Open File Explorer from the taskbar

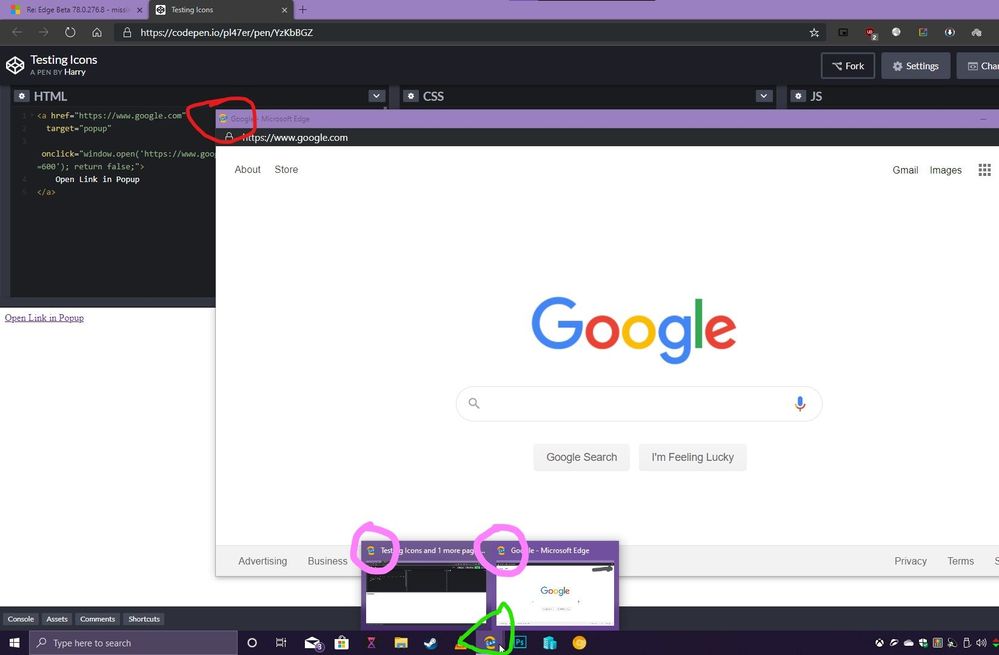pyautogui.click(x=401, y=643)
